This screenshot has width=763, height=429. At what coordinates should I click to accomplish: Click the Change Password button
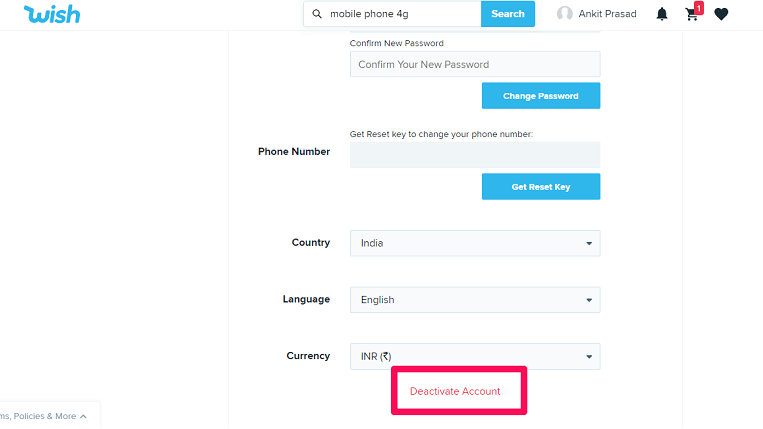[541, 96]
